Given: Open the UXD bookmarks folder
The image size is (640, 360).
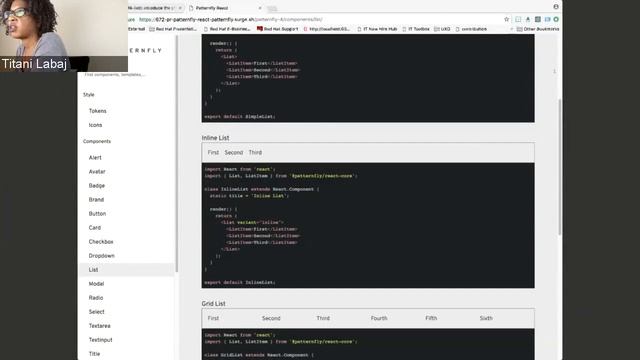Looking at the screenshot, I should (442, 29).
